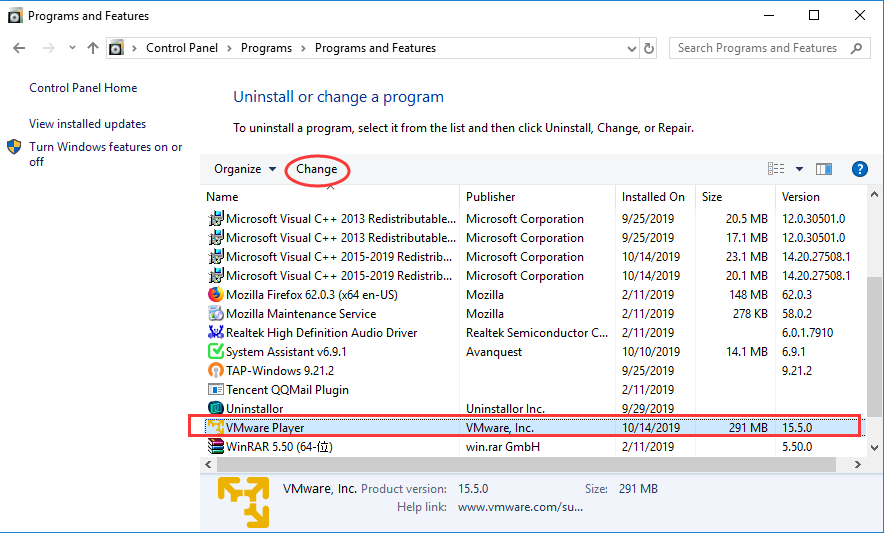Open Turn Windows features on or off

(x=106, y=154)
